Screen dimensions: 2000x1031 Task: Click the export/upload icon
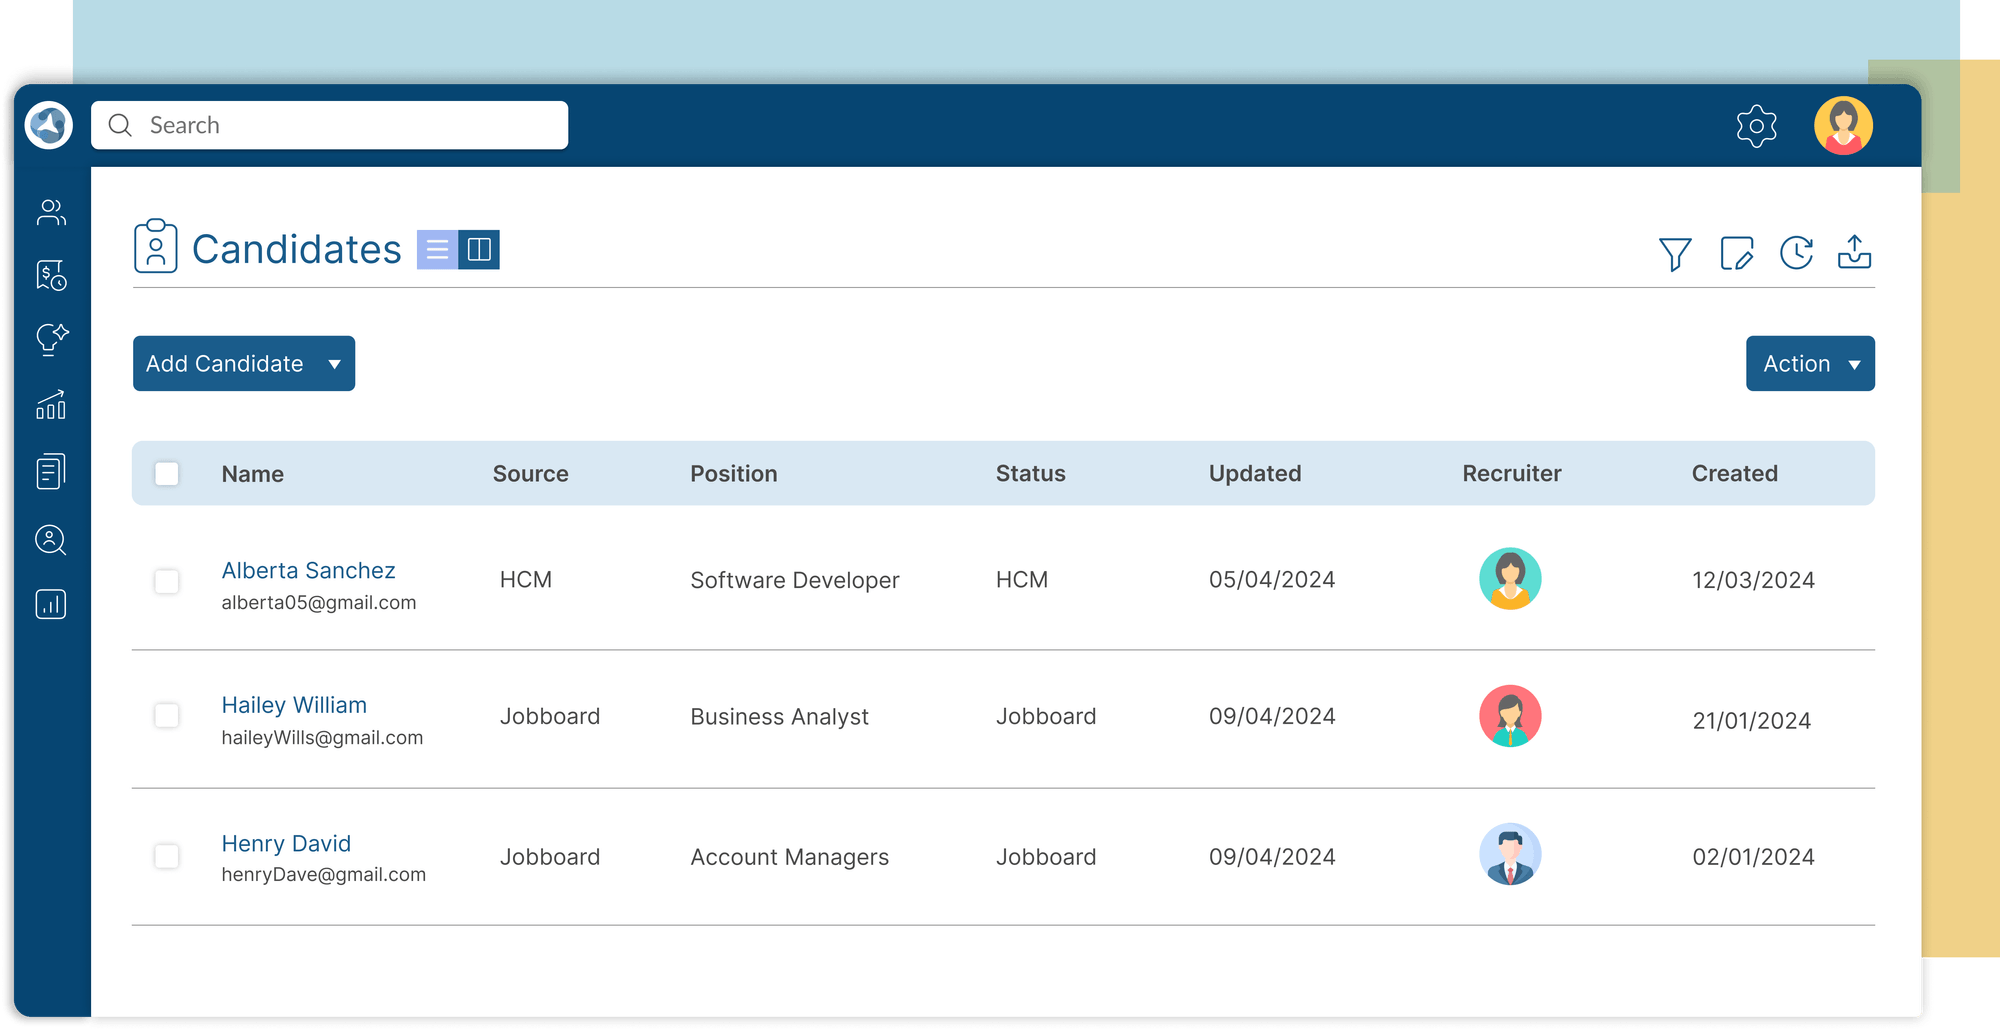pos(1856,253)
